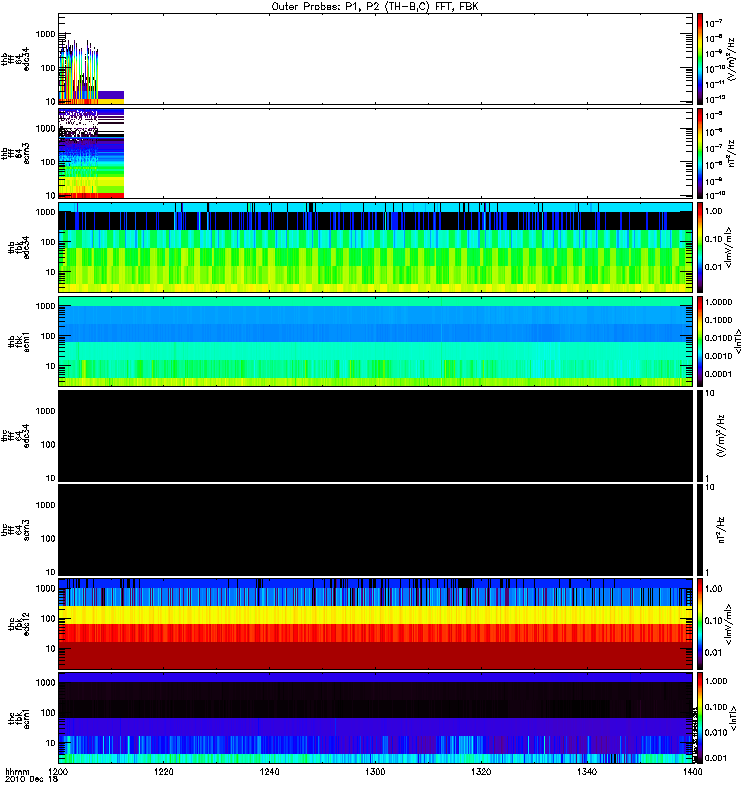
Task: Click the color bar of thb fbk scm1 panel
Action: [700, 341]
